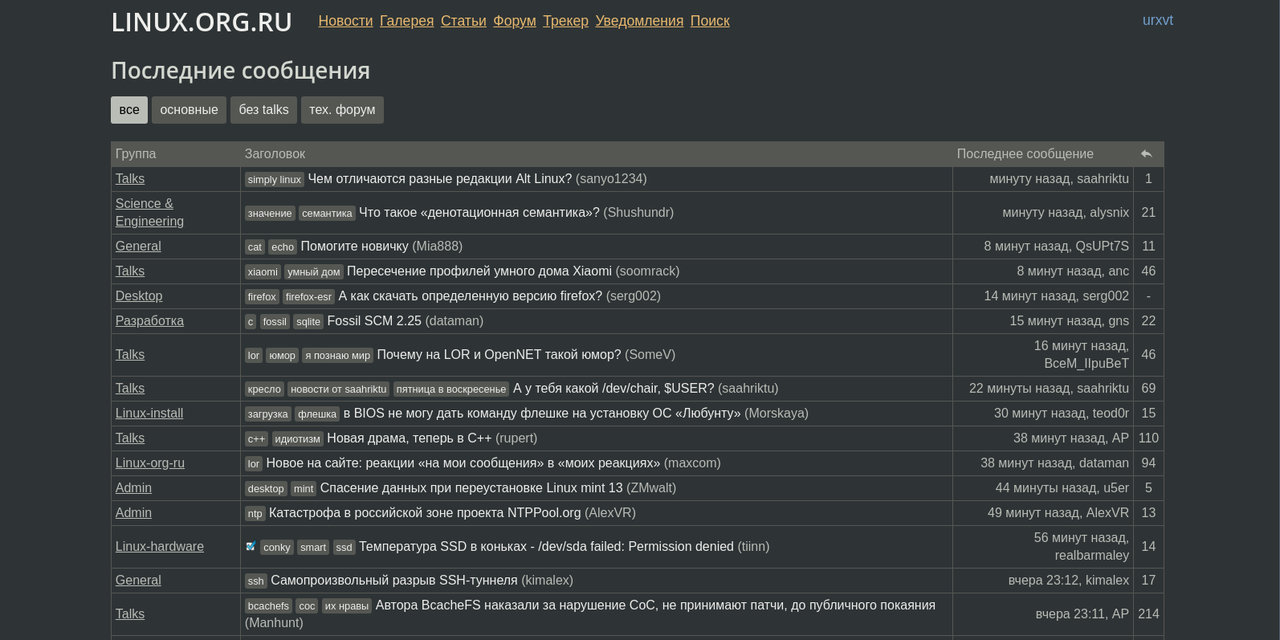The width and height of the screenshot is (1280, 640).
Task: Open the BcacheFS CoC violation topic
Action: click(655, 605)
